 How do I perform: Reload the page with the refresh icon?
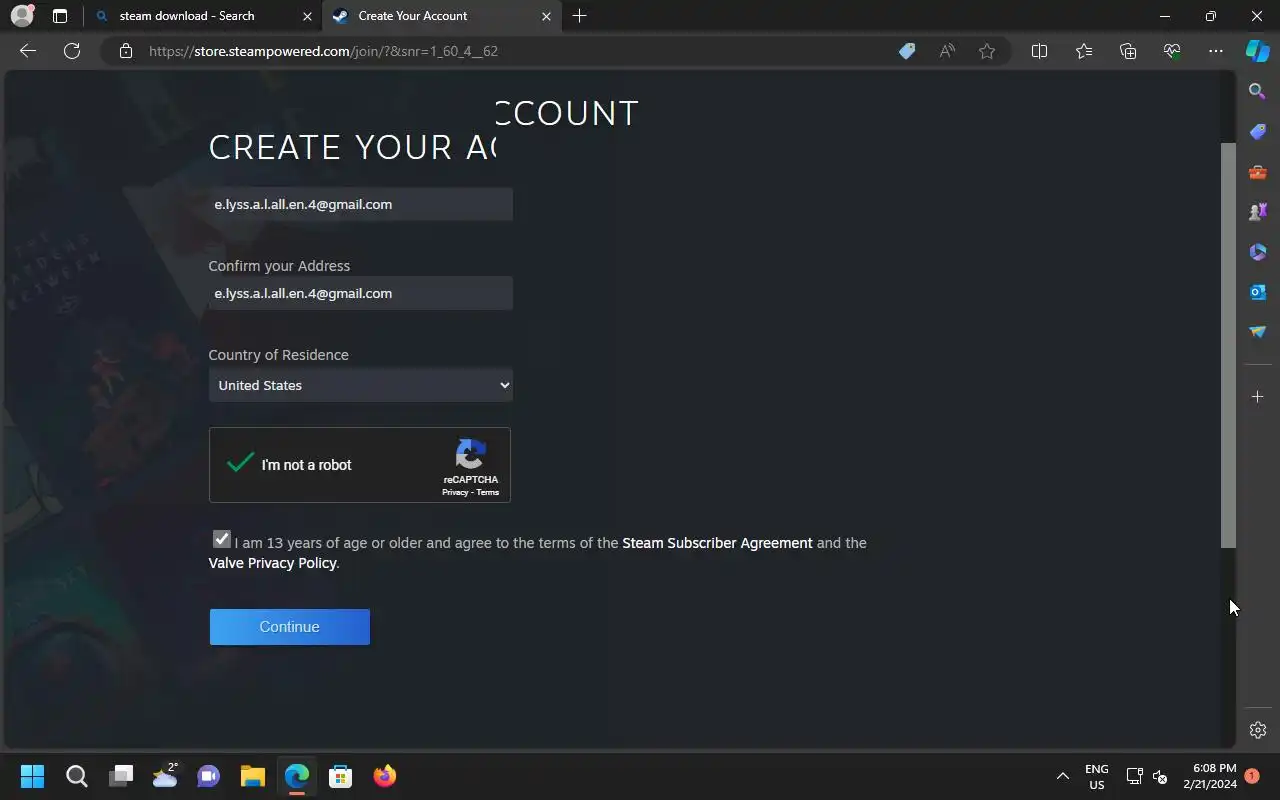(x=72, y=51)
